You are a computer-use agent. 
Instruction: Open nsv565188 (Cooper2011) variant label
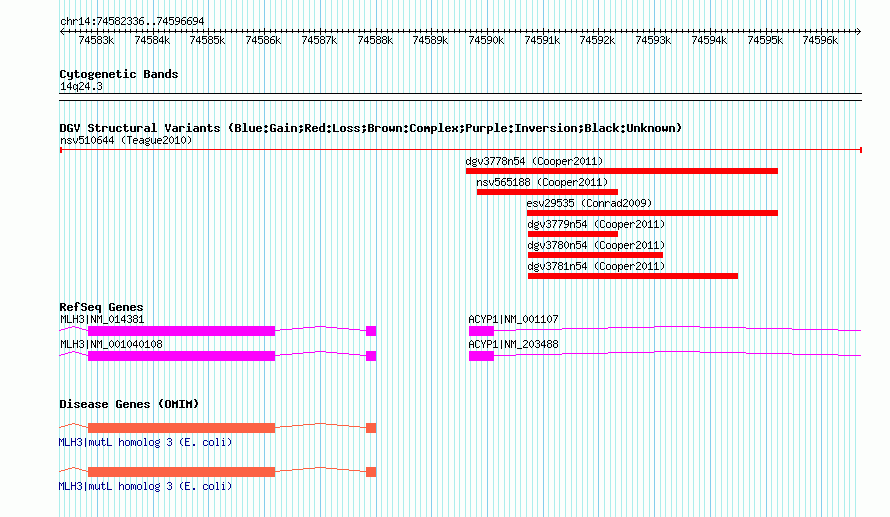click(542, 182)
